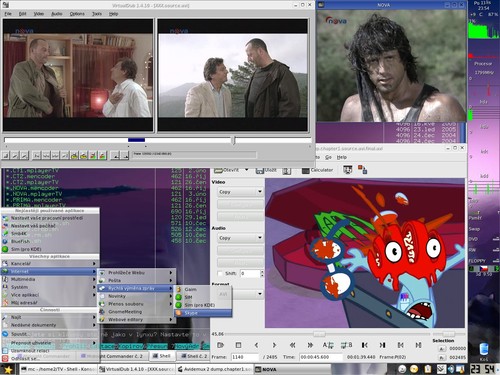This screenshot has width=500, height=375.
Task: Click the Avidemux Time field
Action: click(x=321, y=357)
